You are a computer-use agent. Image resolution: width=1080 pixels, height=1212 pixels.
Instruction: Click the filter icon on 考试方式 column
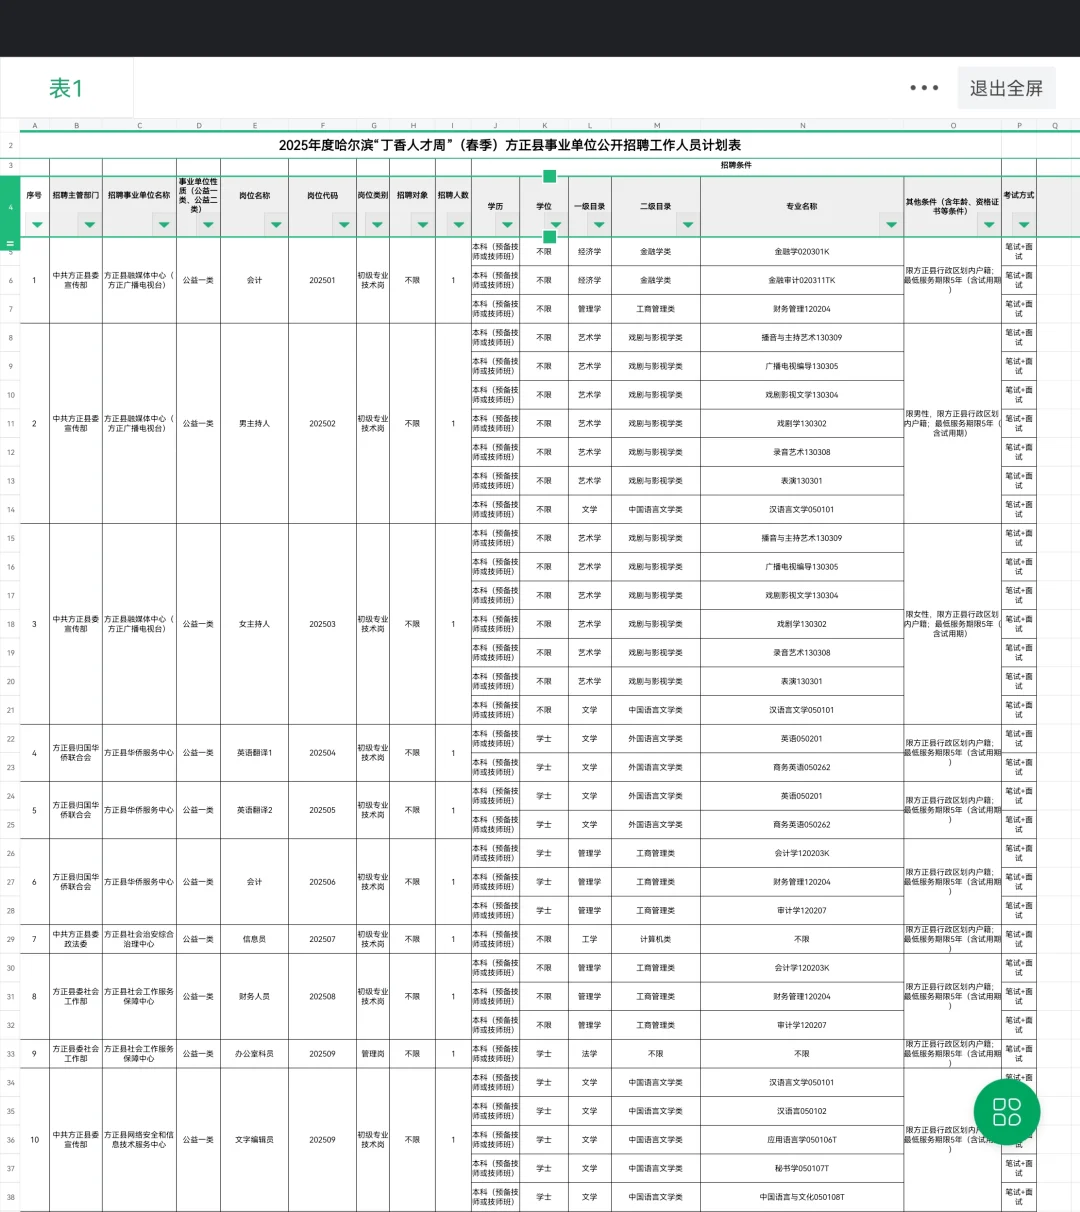pos(1023,224)
